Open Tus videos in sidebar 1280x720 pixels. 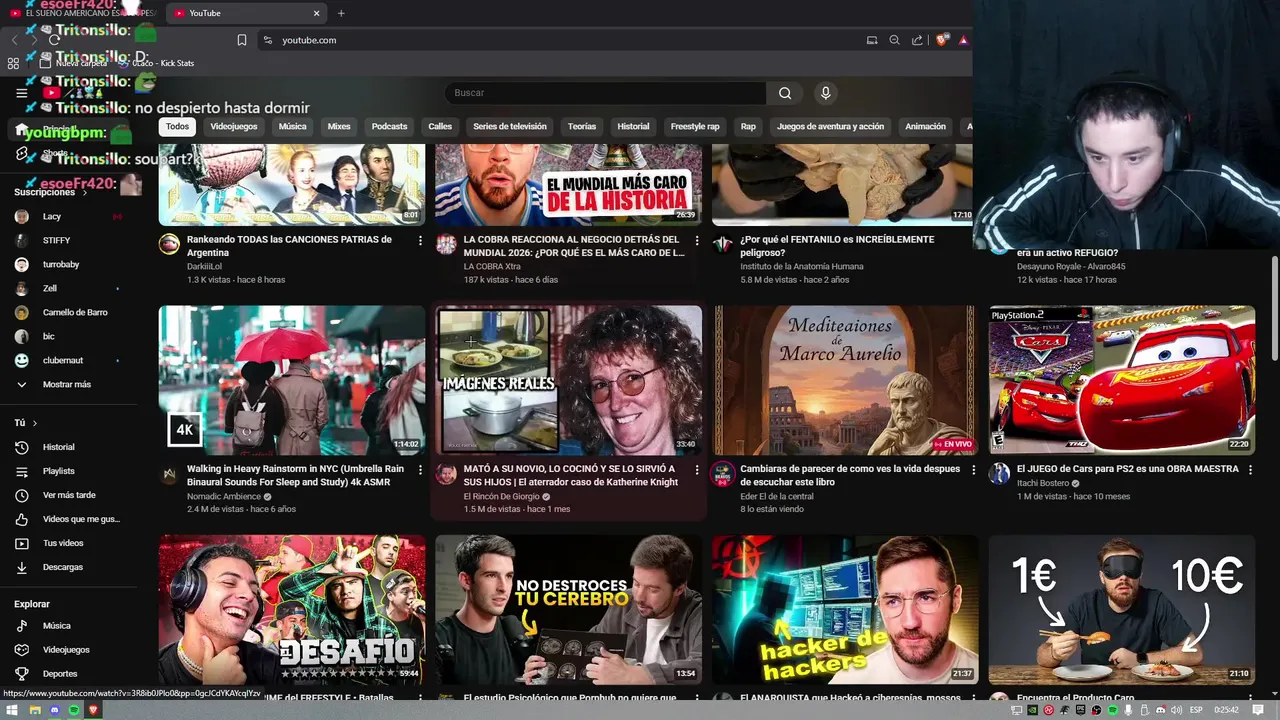click(65, 543)
